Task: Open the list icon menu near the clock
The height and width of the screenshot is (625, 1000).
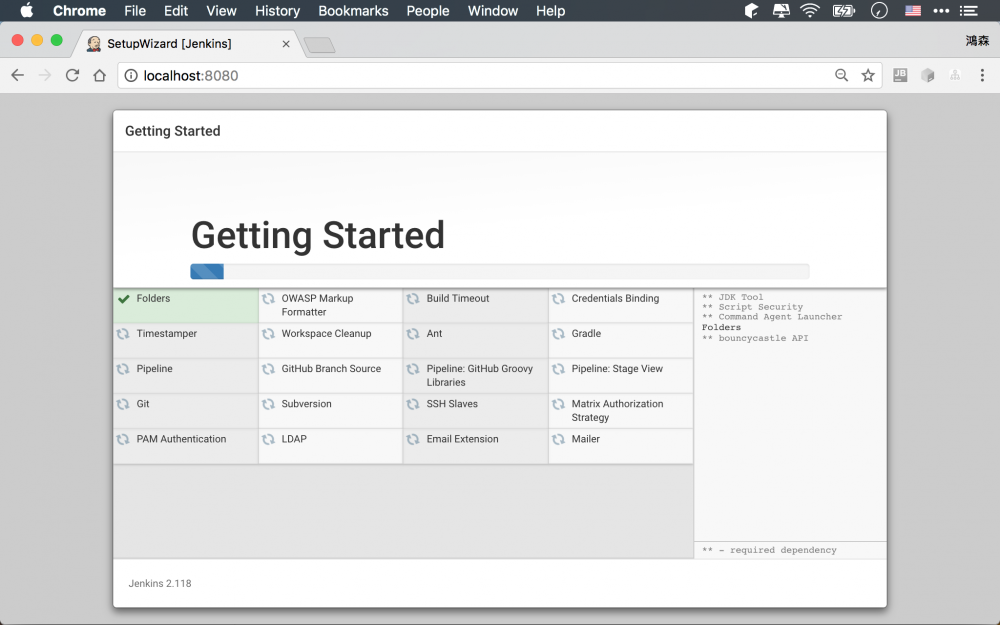Action: [x=968, y=11]
